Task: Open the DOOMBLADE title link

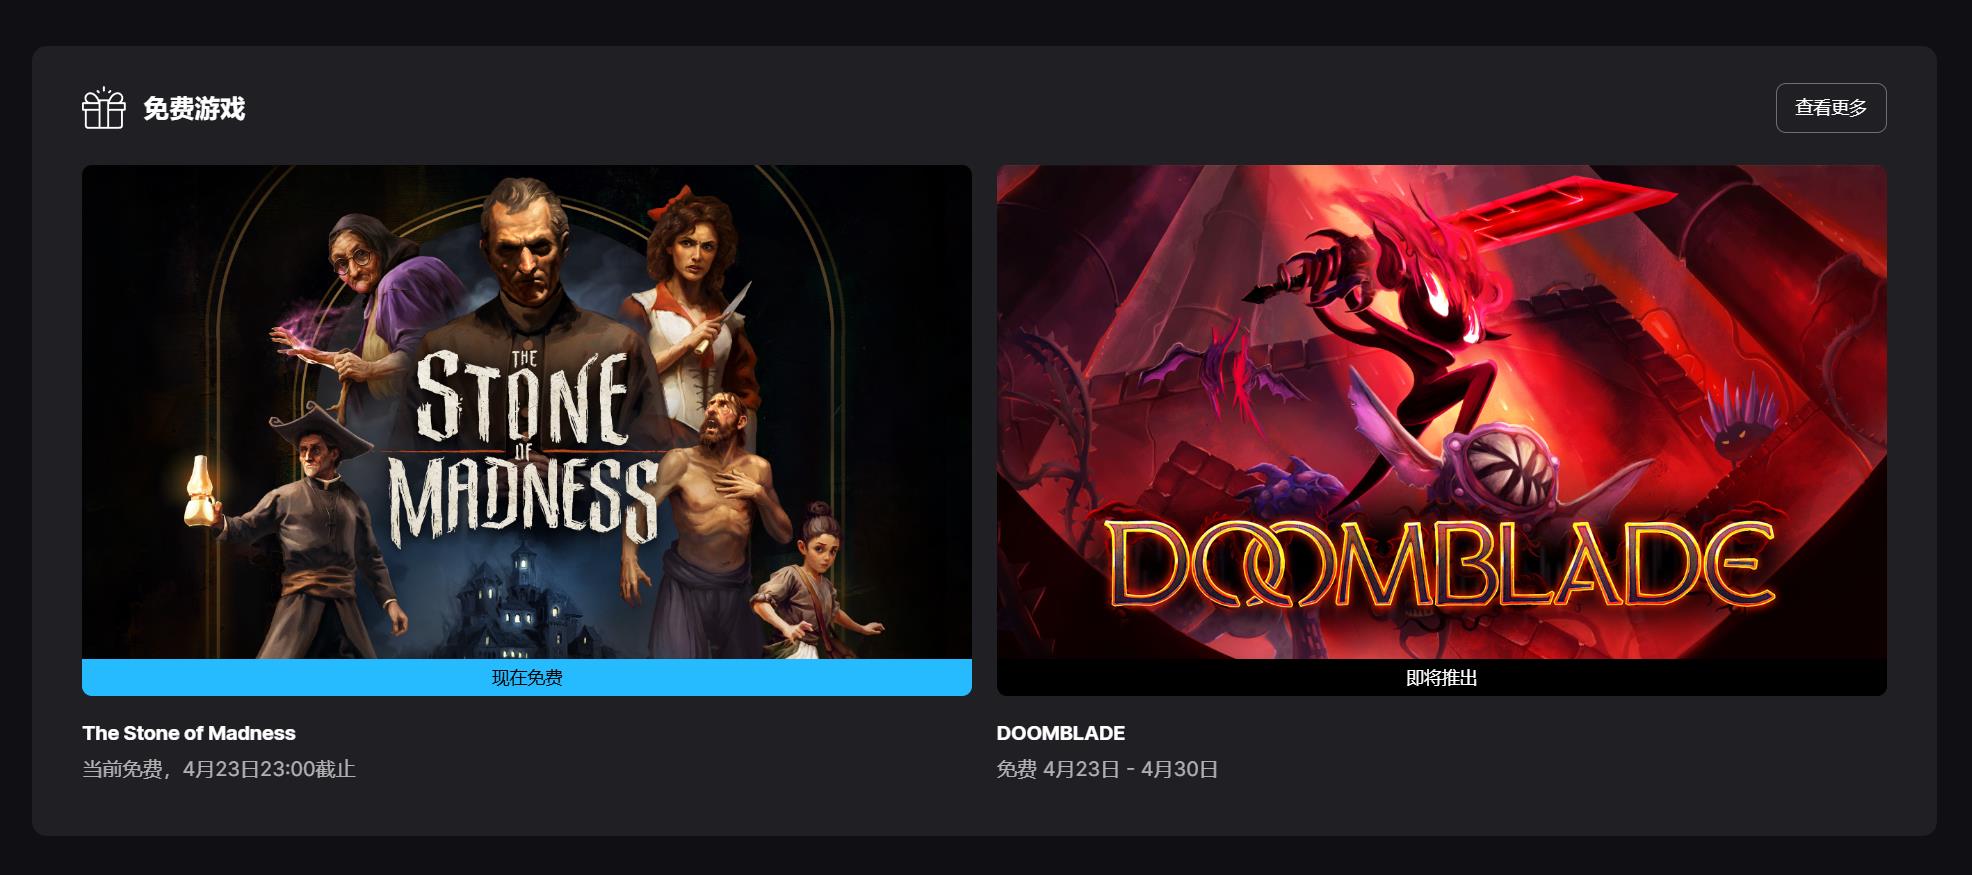Action: coord(1061,733)
